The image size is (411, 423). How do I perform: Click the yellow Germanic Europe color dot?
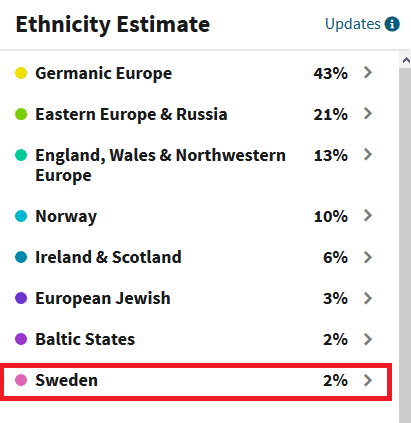[21, 73]
